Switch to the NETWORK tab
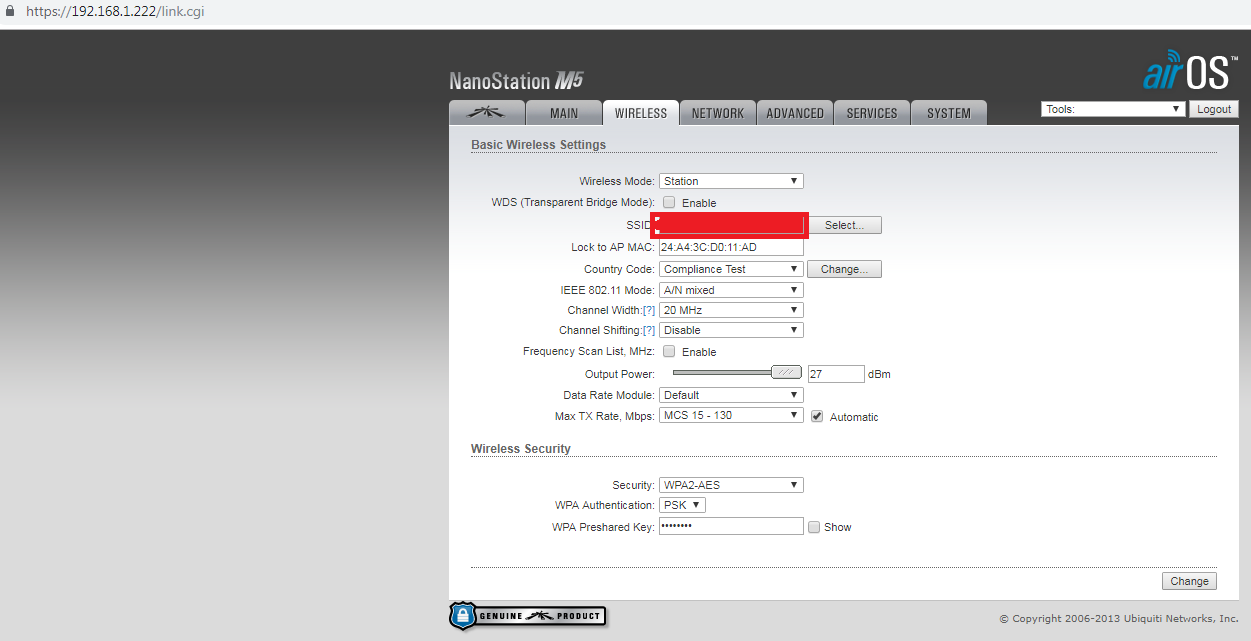The height and width of the screenshot is (641, 1251). tap(717, 113)
